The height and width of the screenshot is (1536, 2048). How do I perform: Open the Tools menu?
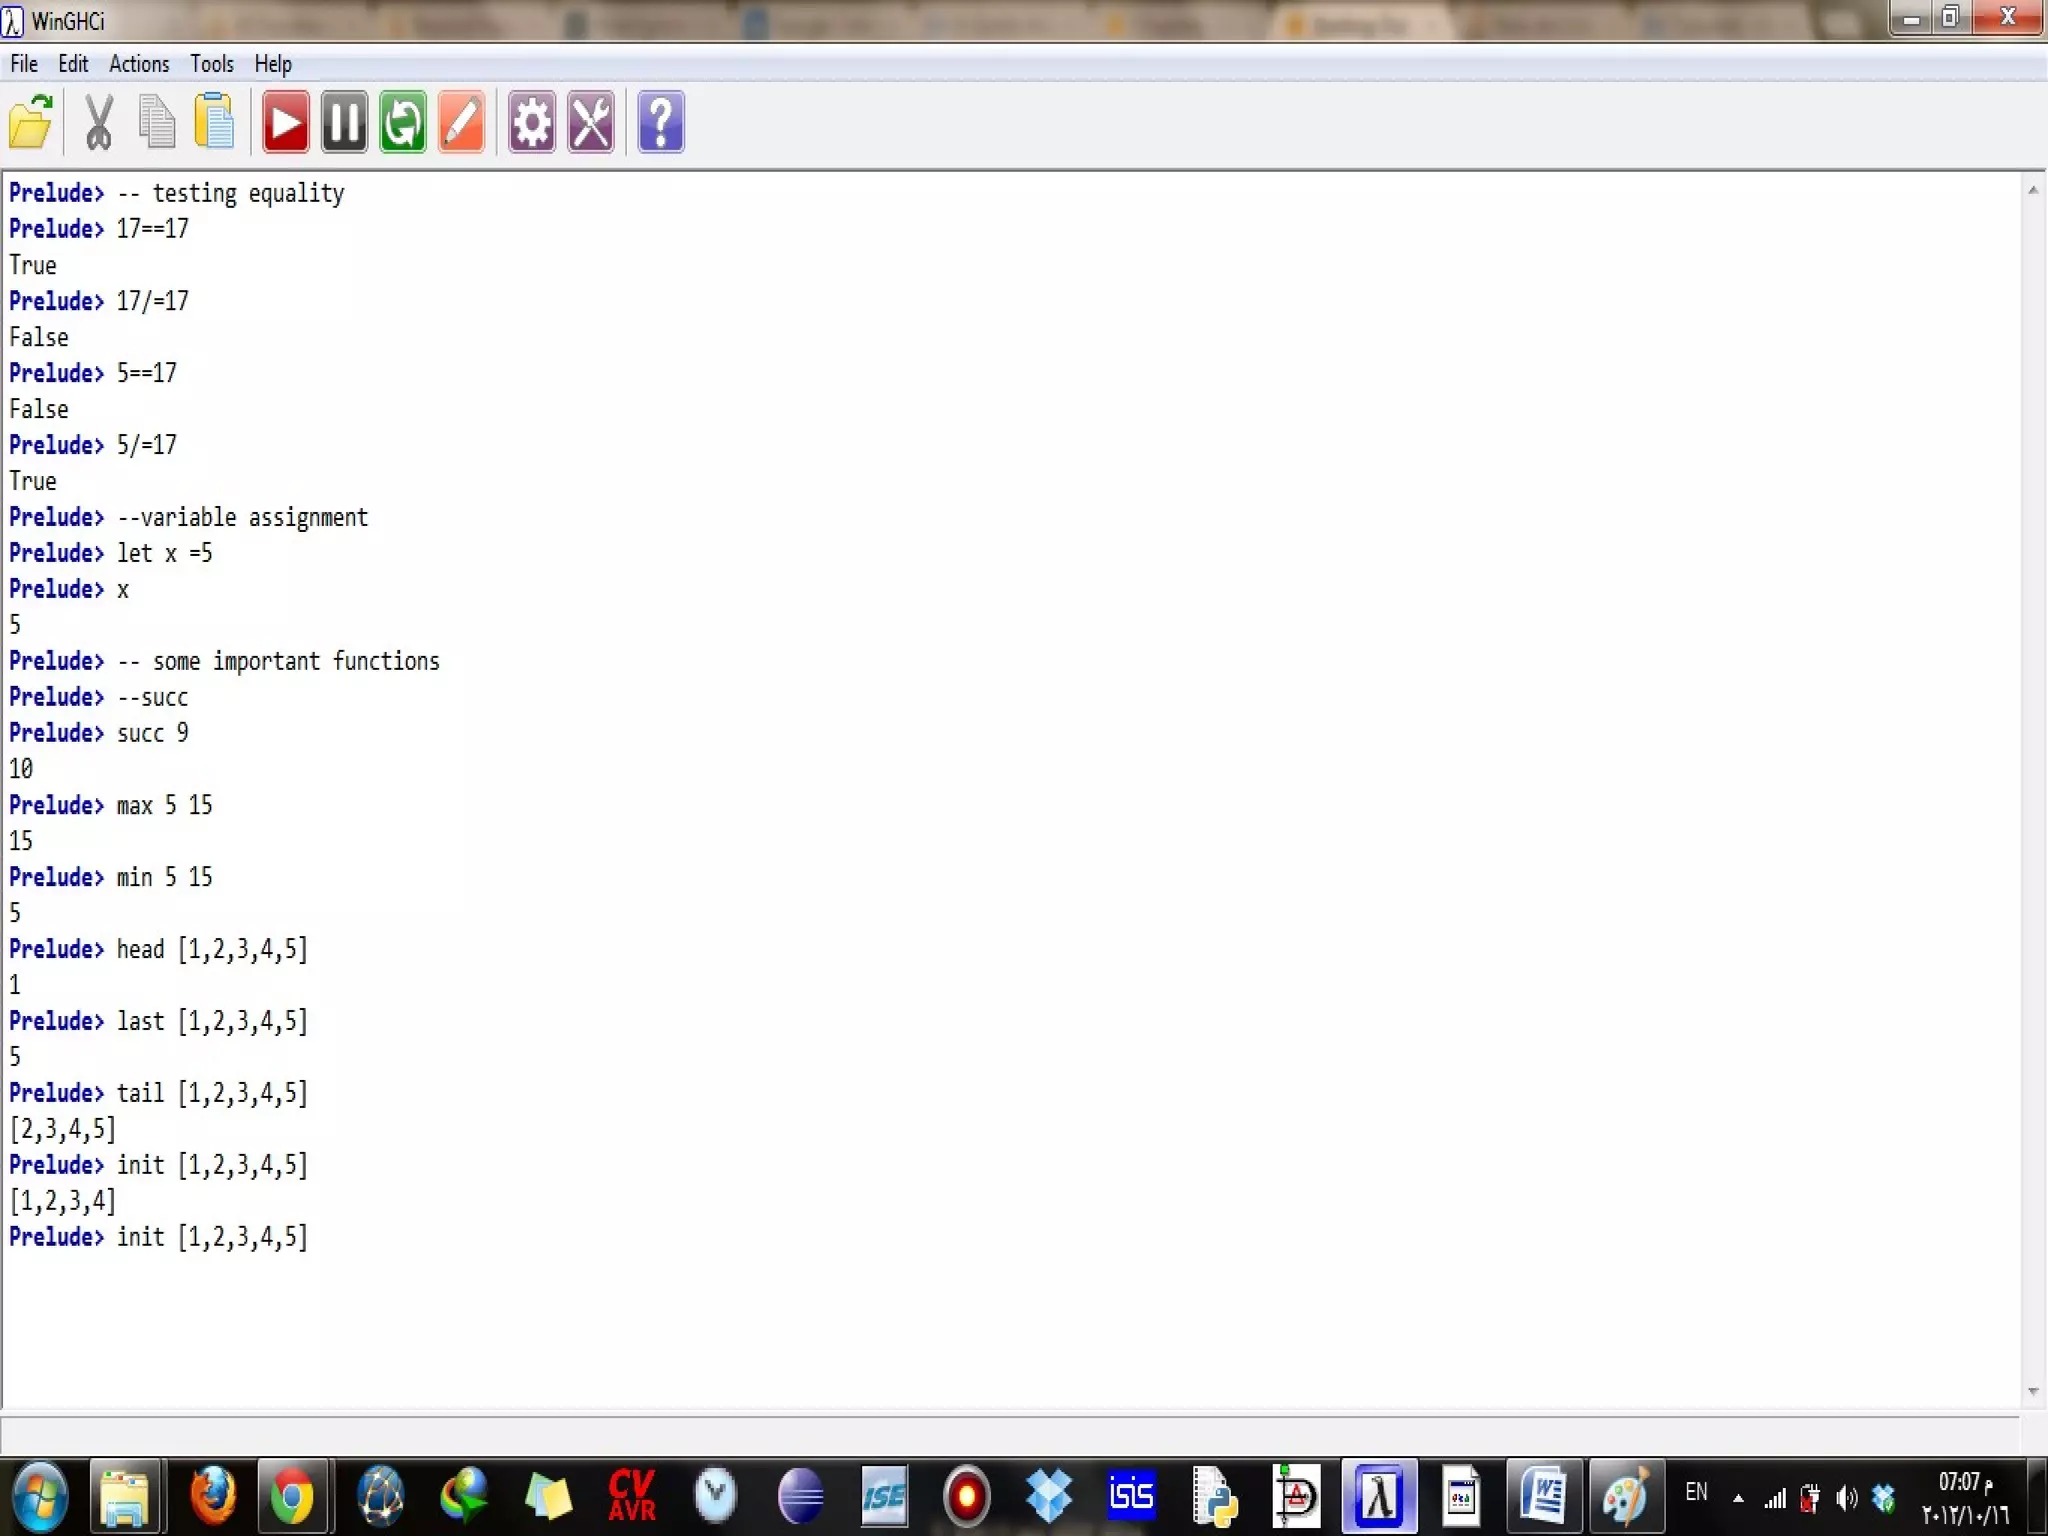212,64
